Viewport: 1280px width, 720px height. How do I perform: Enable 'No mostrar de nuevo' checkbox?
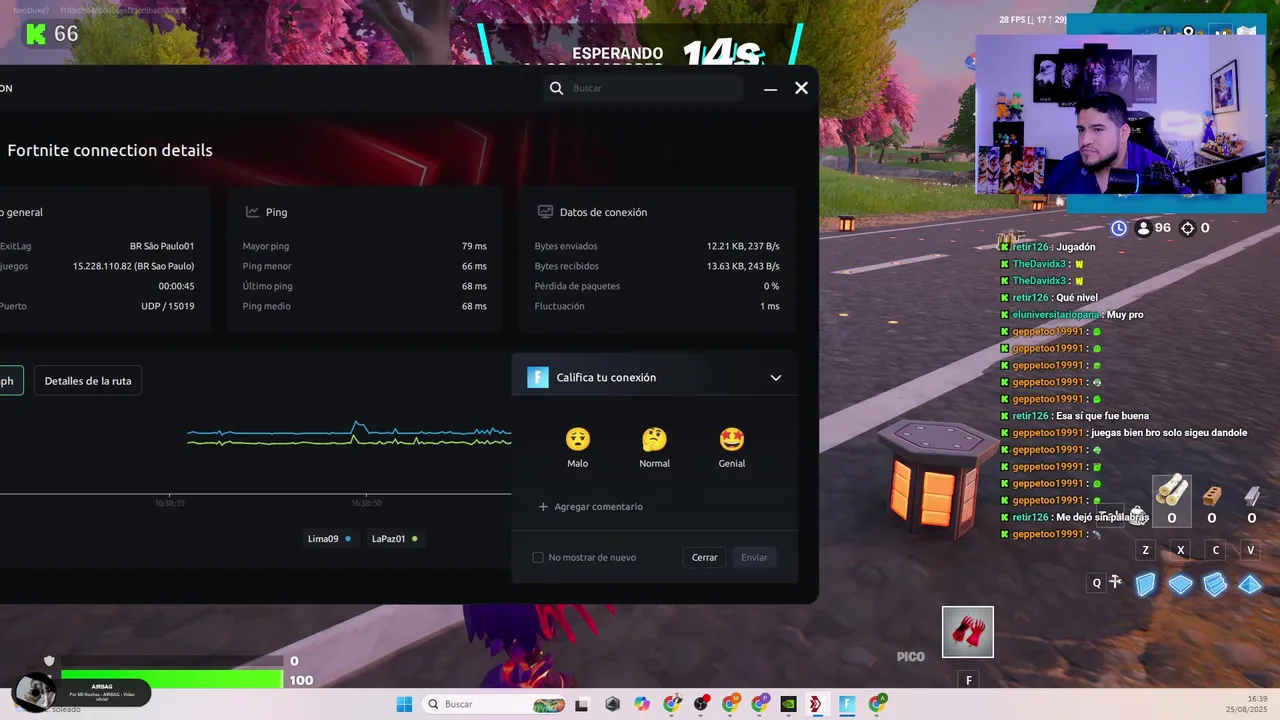click(x=538, y=557)
